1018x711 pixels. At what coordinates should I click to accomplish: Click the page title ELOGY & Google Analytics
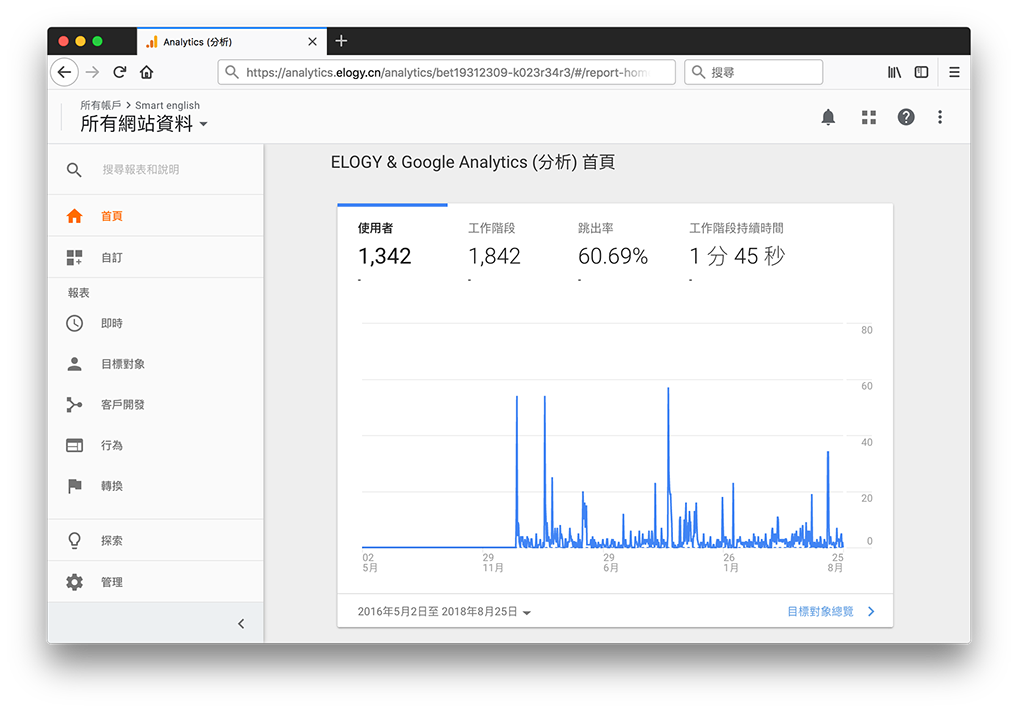click(473, 162)
